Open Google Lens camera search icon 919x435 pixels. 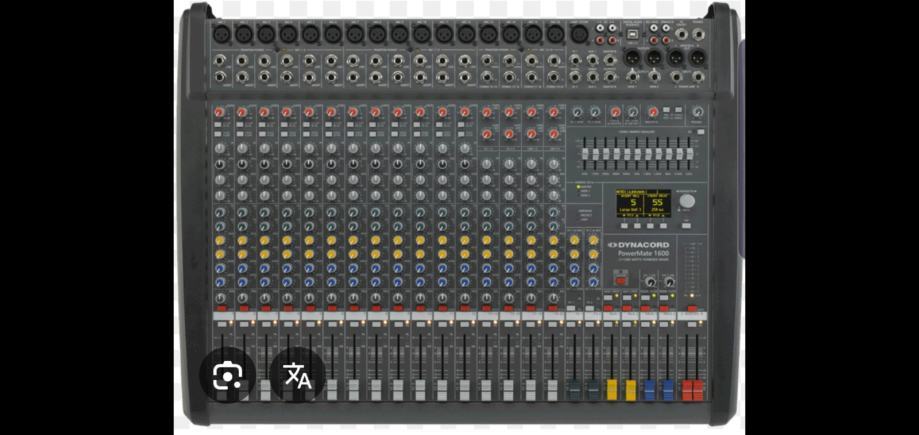(227, 375)
